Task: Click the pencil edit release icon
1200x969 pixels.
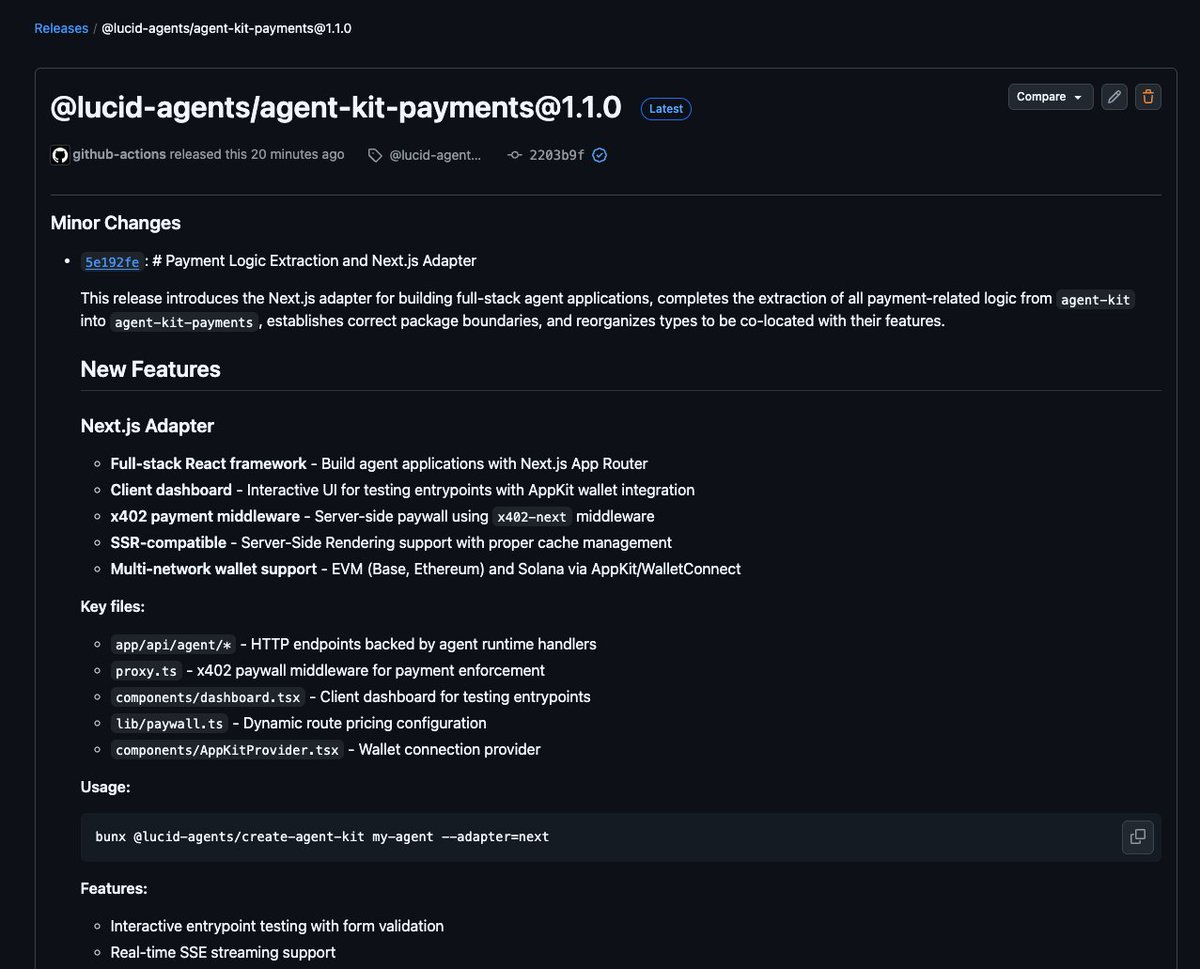Action: click(x=1114, y=97)
